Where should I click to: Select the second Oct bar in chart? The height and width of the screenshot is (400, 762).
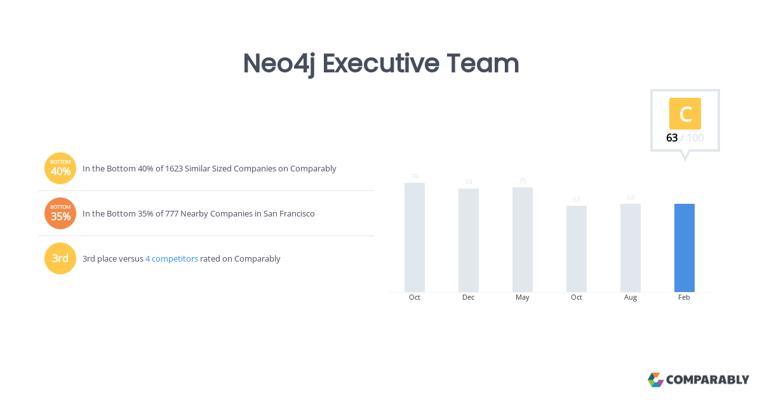[x=576, y=249]
